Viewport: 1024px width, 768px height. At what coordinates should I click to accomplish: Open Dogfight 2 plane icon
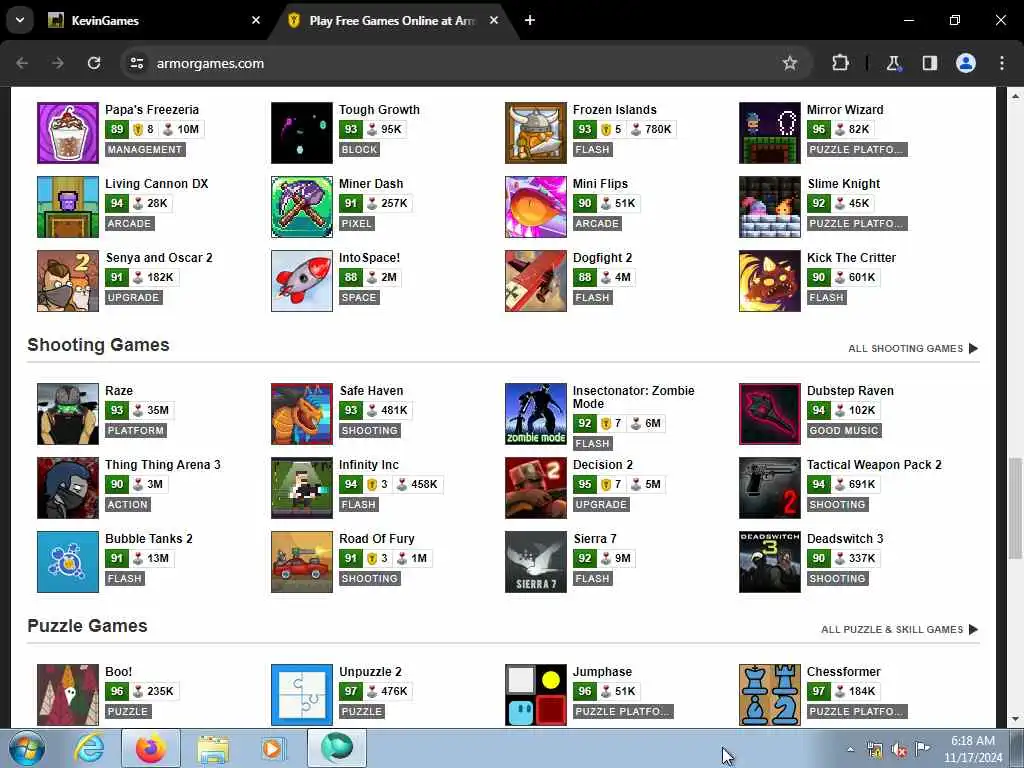pyautogui.click(x=536, y=281)
